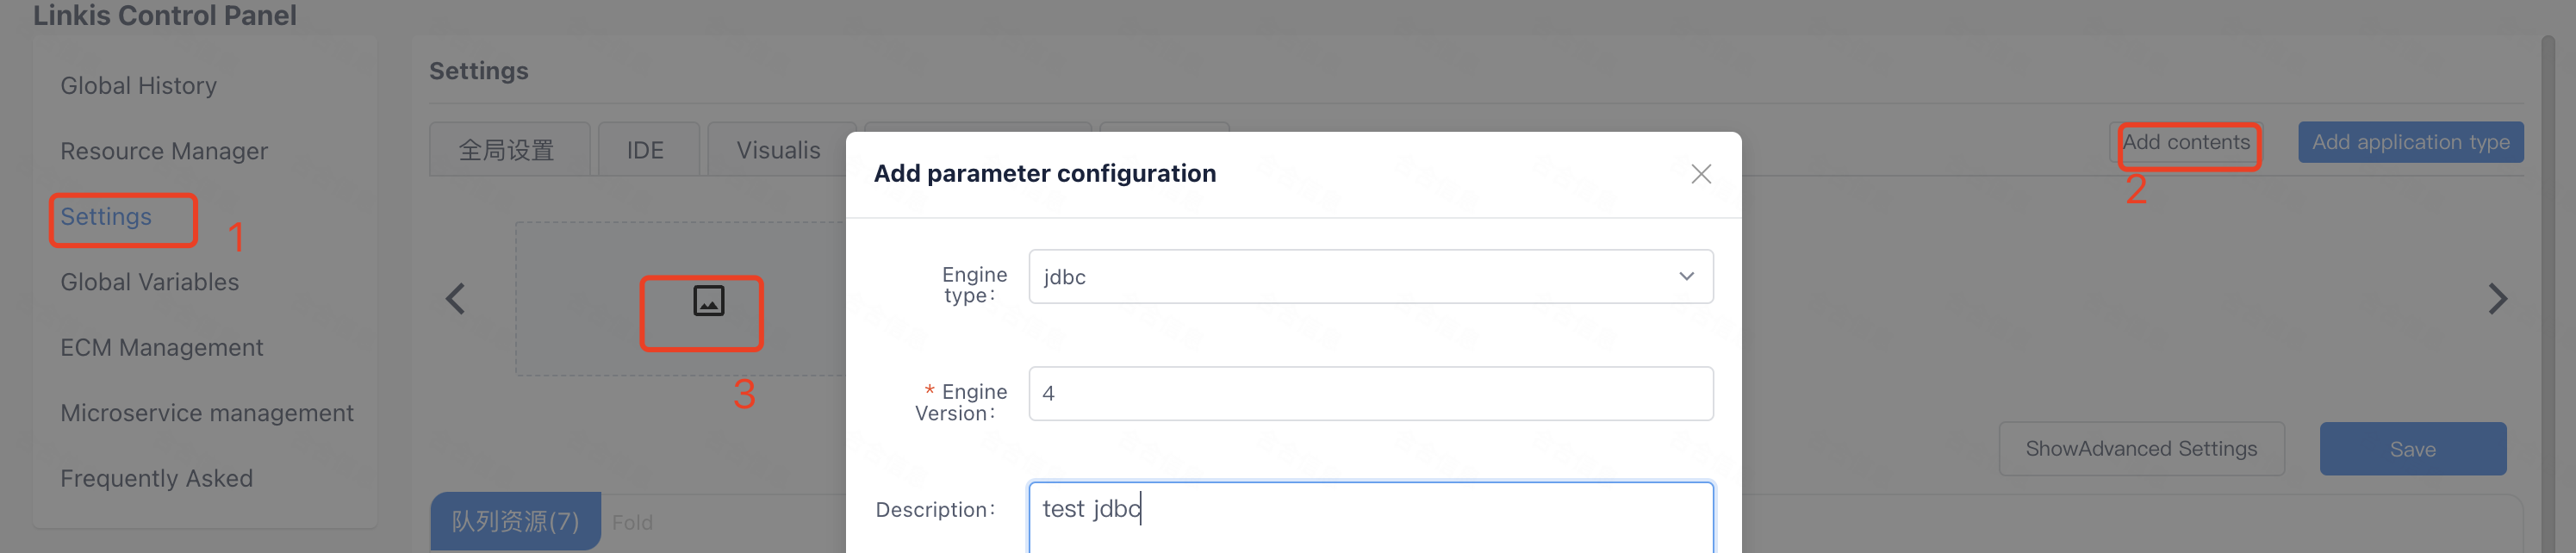Image resolution: width=2576 pixels, height=553 pixels.
Task: Click the image placeholder icon
Action: [x=708, y=300]
